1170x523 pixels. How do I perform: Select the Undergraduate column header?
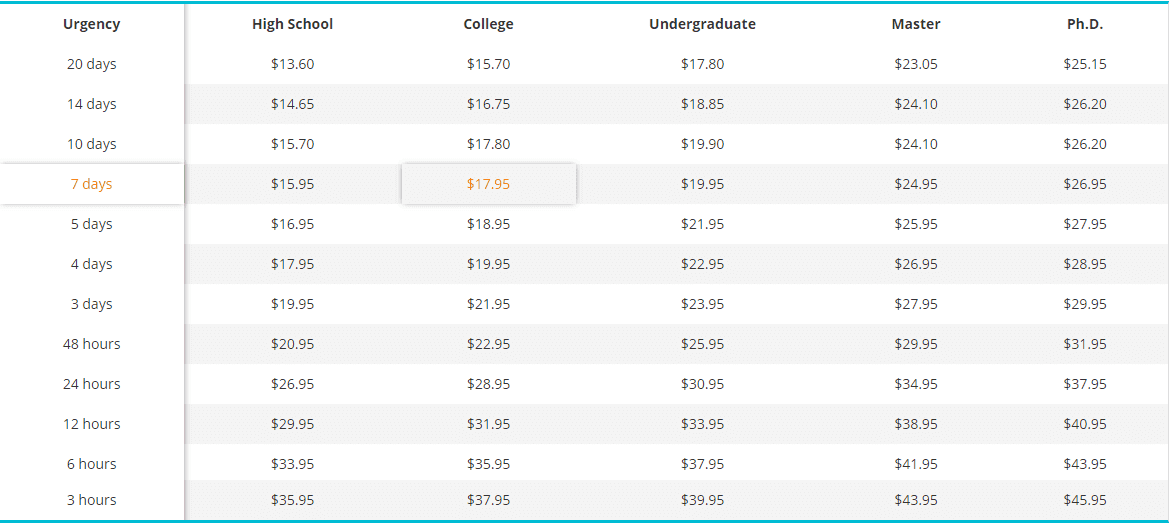[702, 24]
